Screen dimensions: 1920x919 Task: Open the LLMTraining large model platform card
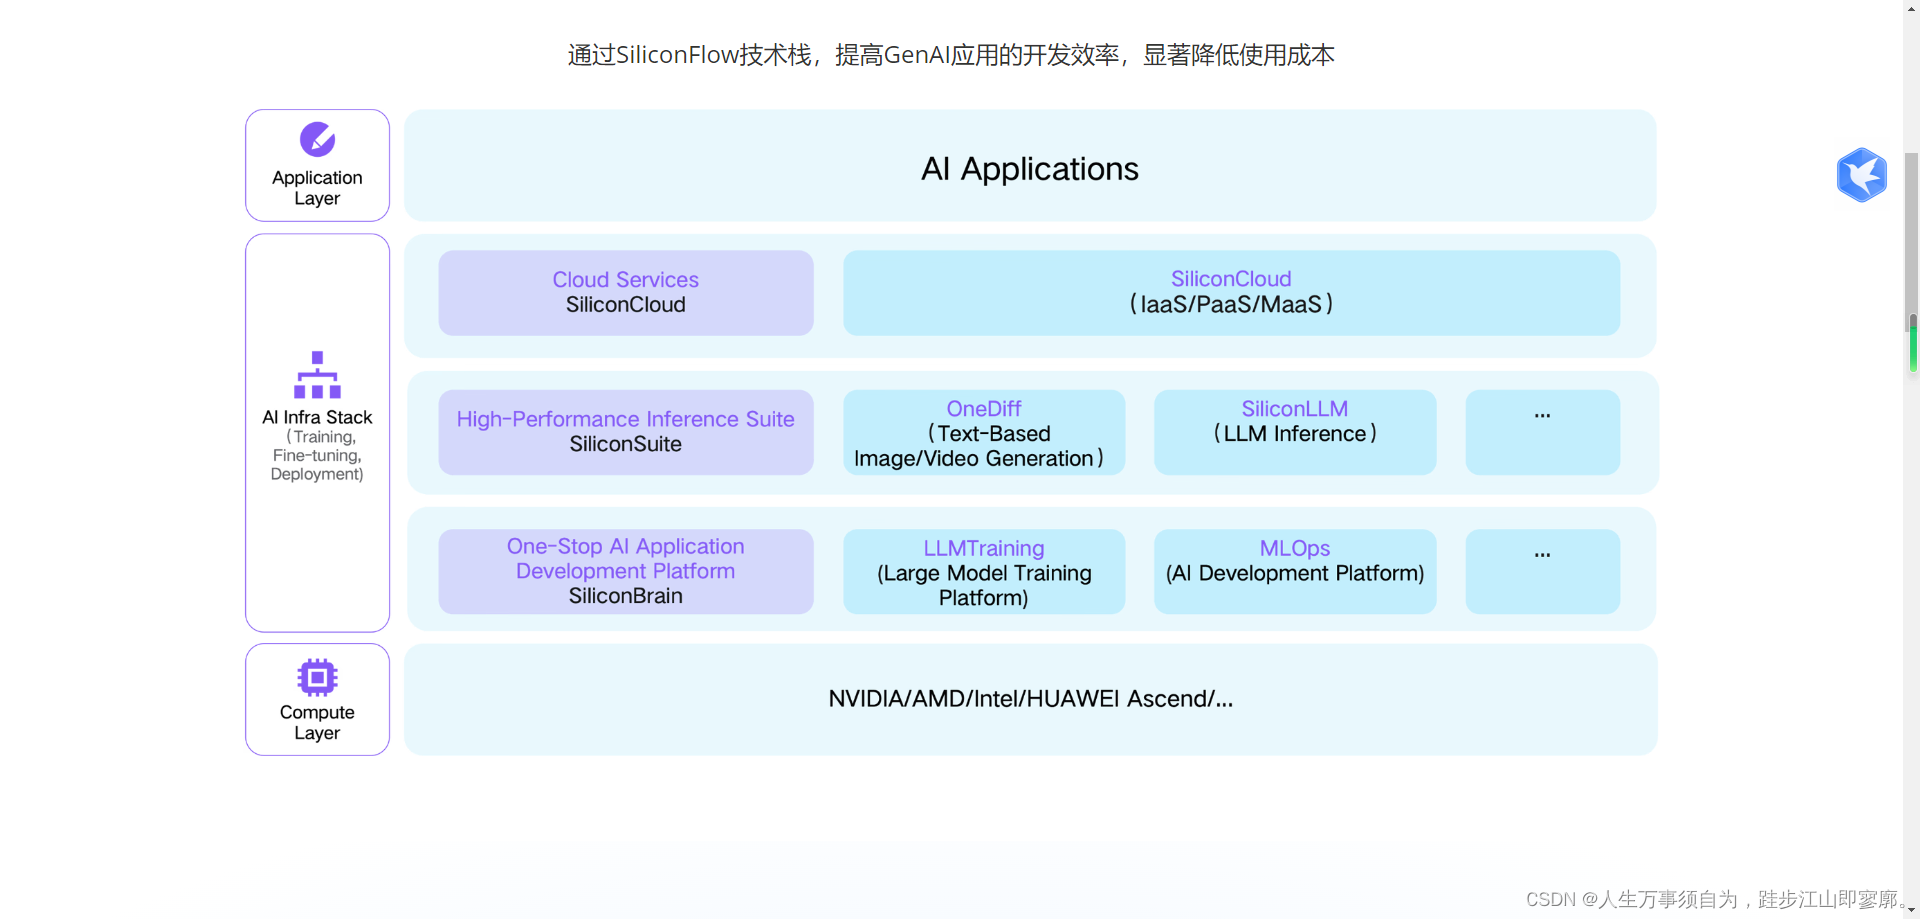[983, 571]
